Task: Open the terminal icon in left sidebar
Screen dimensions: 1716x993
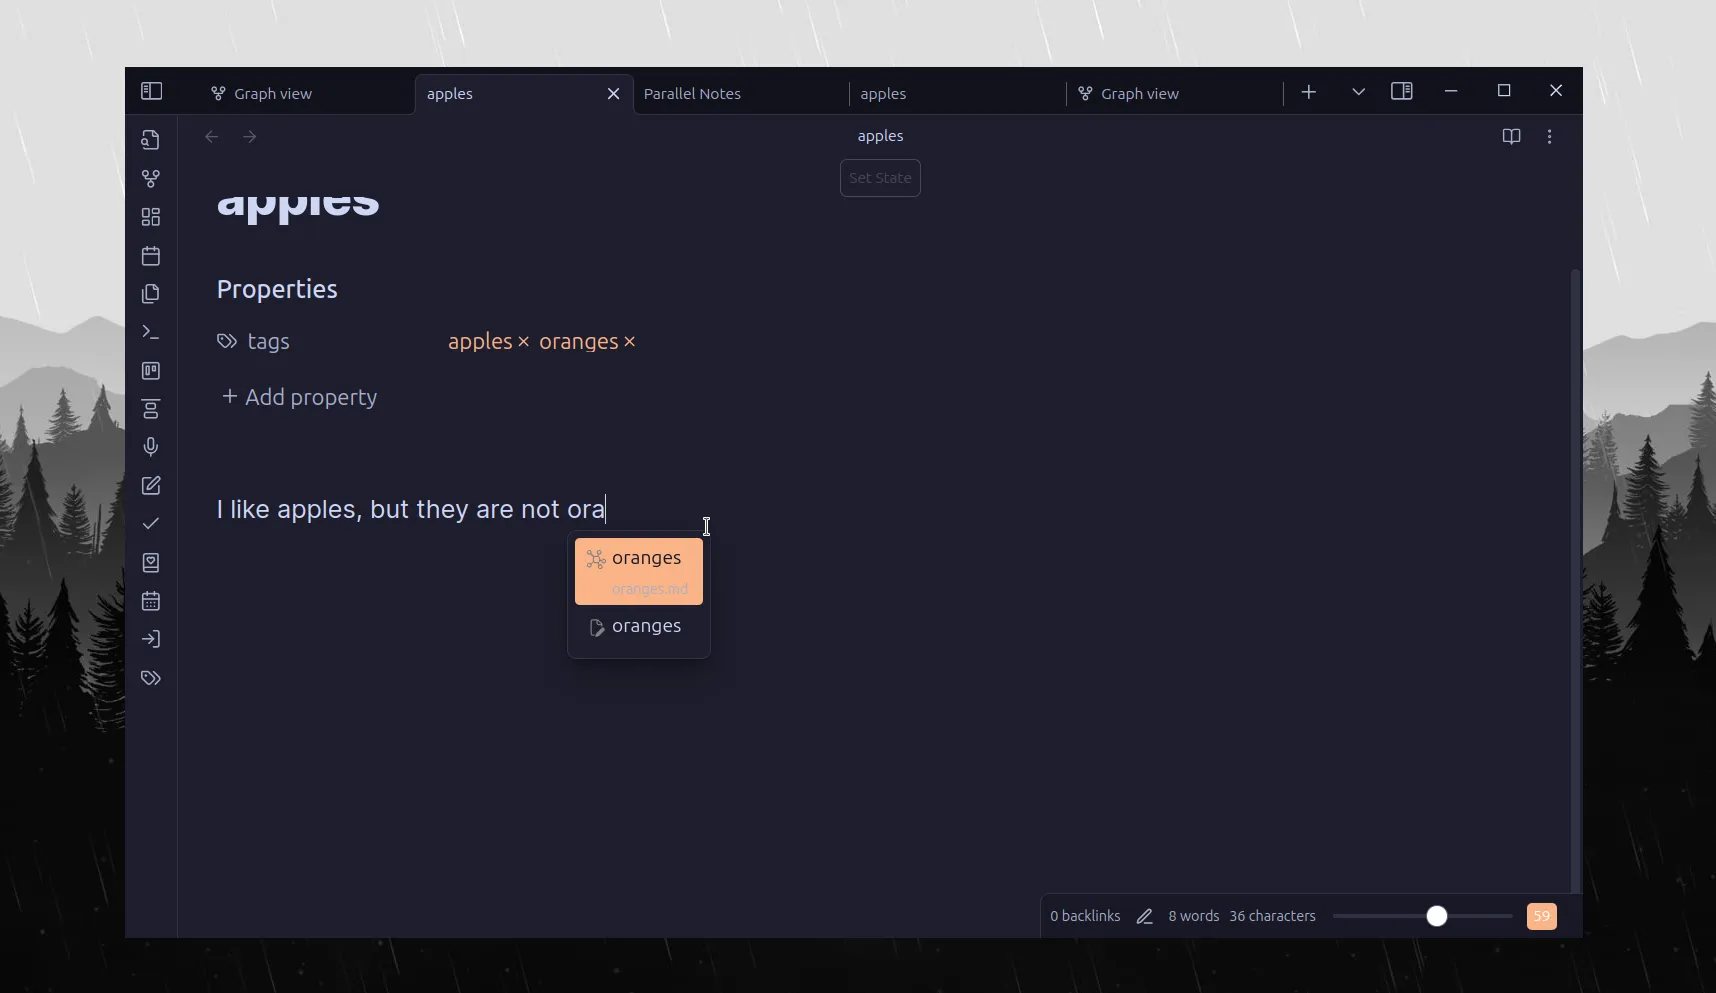Action: pos(151,332)
